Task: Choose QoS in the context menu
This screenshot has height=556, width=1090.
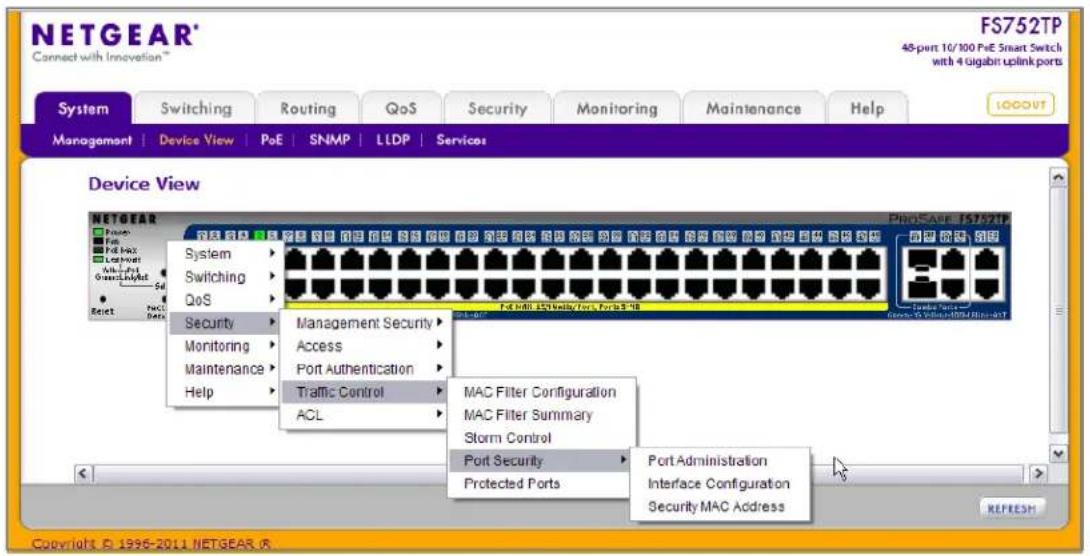Action: pos(224,300)
